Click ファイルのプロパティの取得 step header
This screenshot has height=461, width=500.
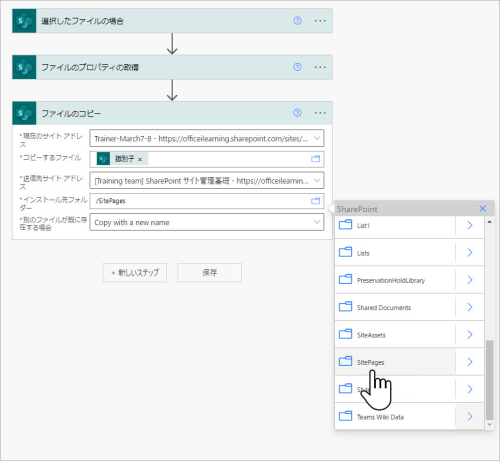coord(172,67)
